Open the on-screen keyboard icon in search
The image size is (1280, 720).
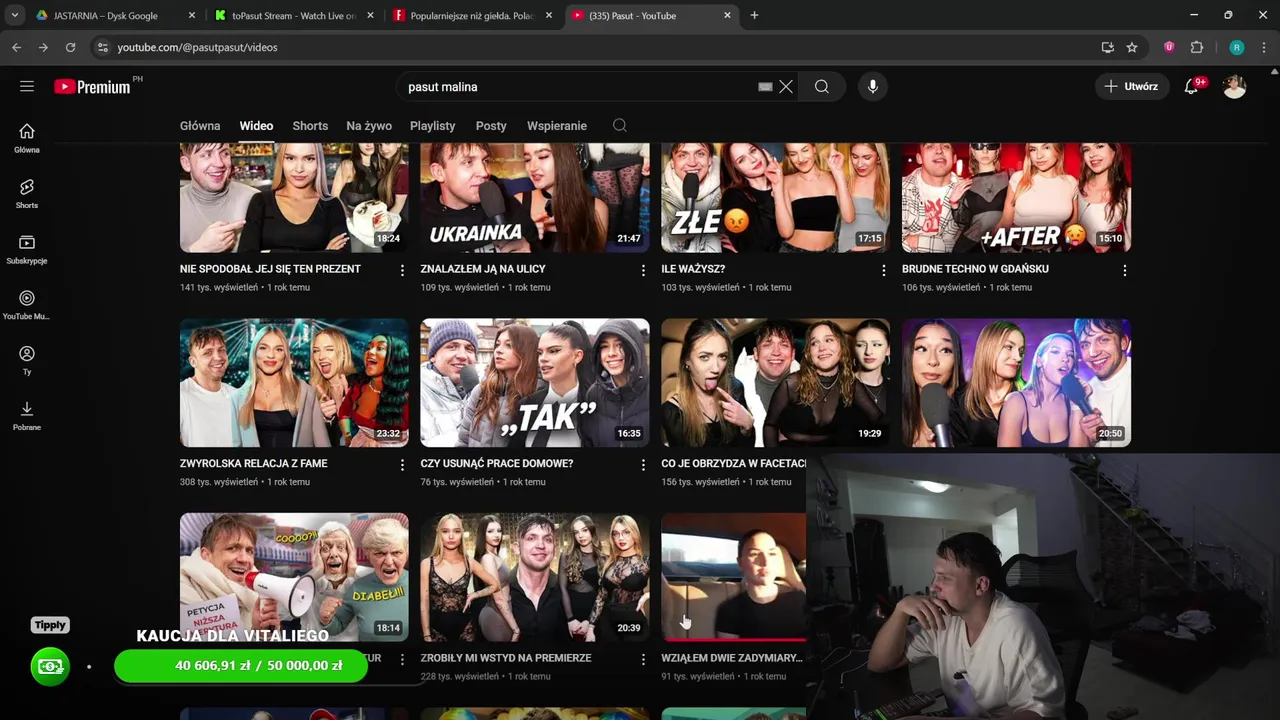(x=765, y=87)
